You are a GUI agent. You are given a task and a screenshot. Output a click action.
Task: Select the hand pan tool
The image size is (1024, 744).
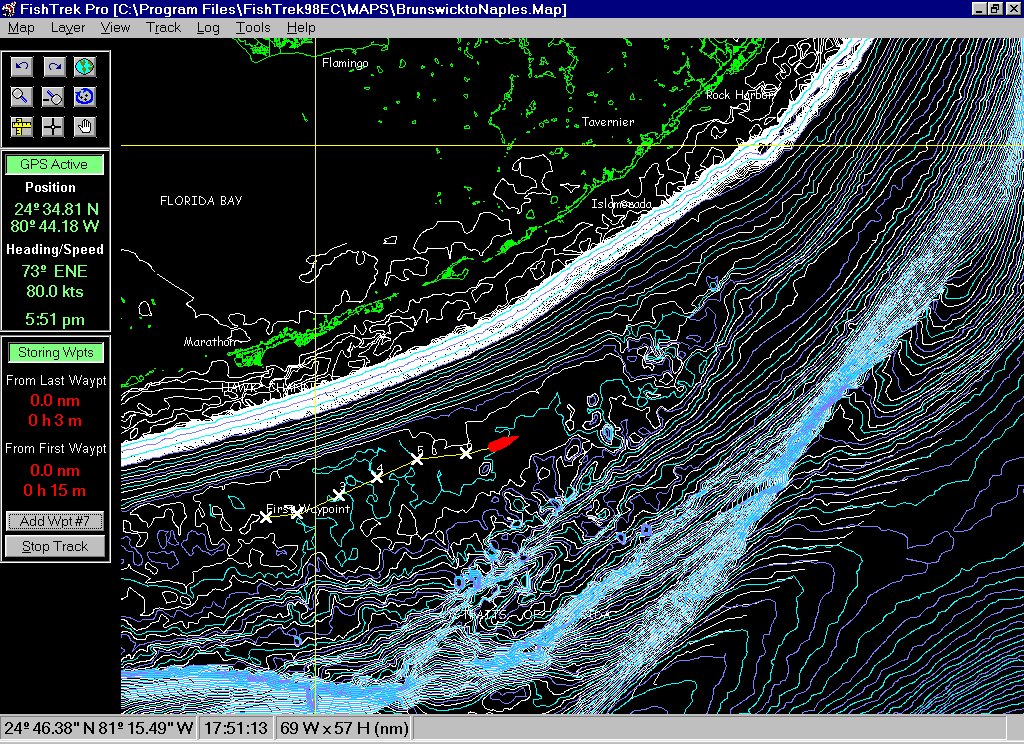coord(85,127)
